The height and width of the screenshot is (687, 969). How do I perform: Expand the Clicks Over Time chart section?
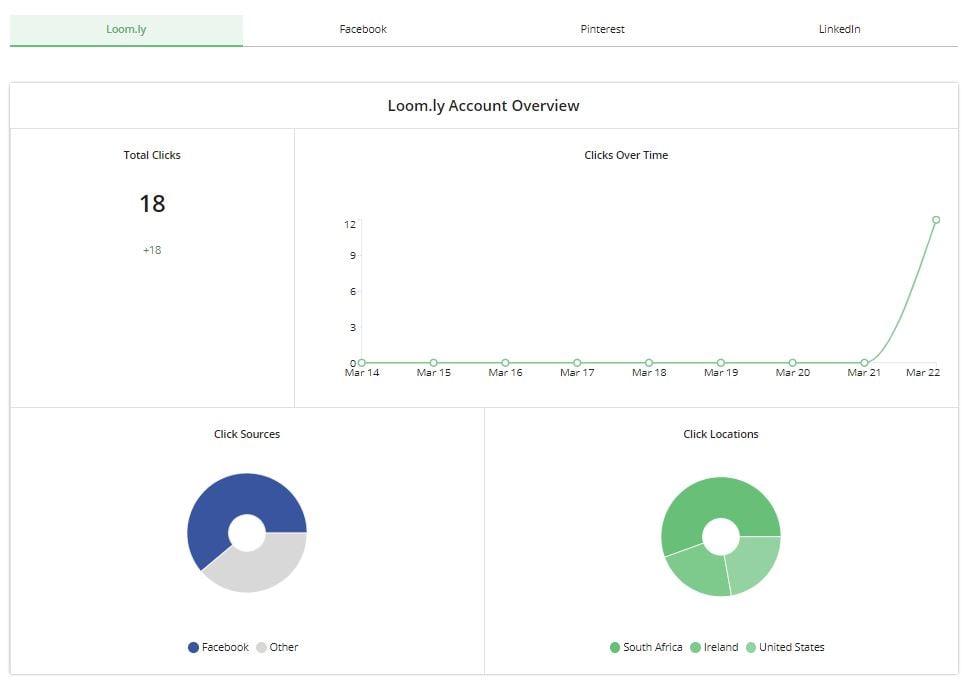[625, 155]
